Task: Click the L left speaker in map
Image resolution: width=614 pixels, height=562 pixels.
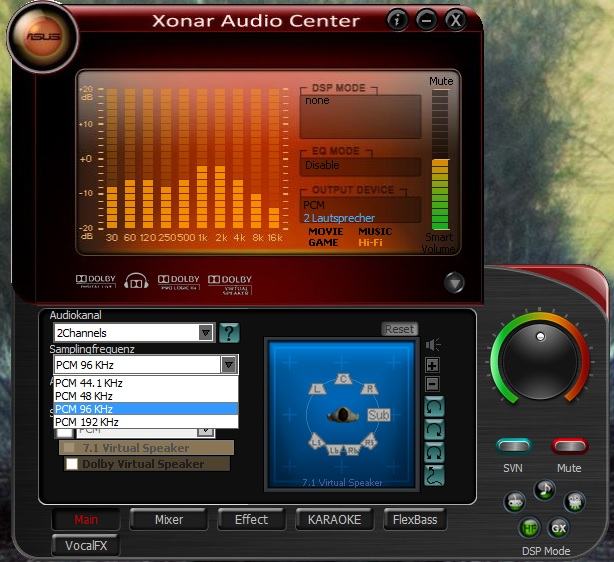Action: click(317, 389)
